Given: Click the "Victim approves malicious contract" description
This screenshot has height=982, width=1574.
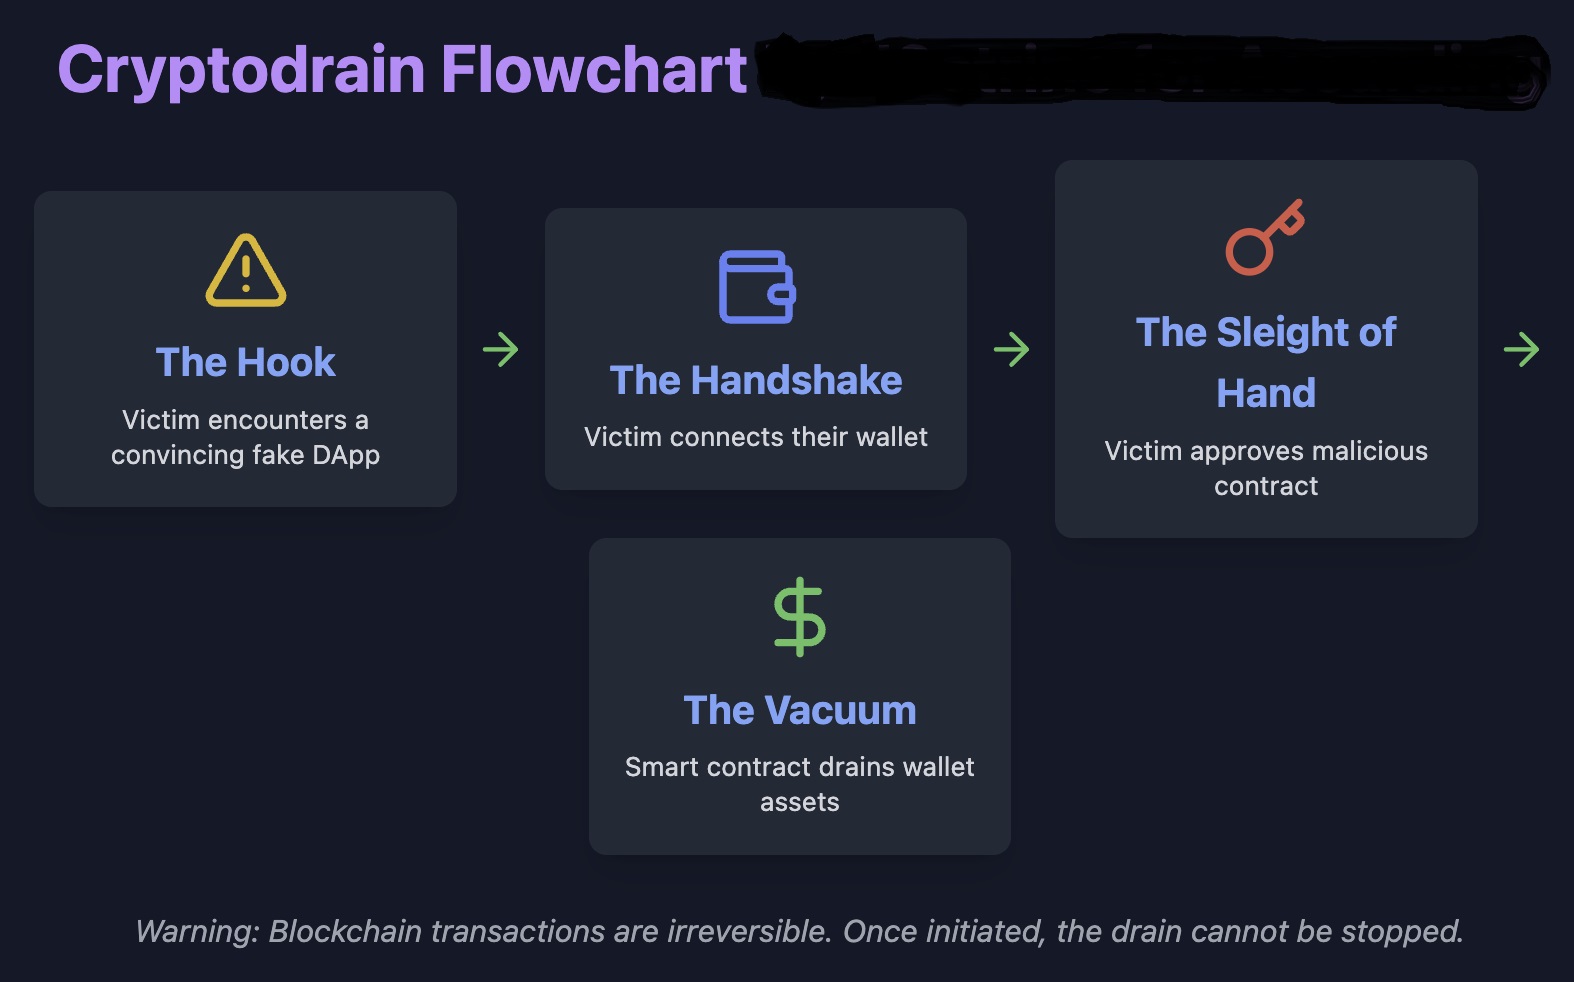Looking at the screenshot, I should (x=1266, y=468).
